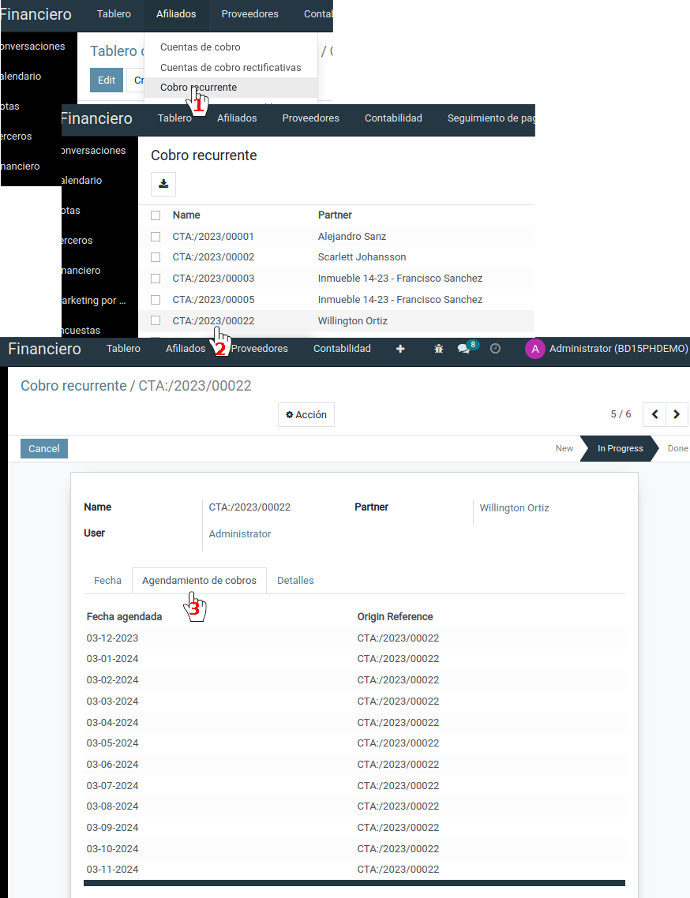Go to previous record with left arrow
This screenshot has height=898, width=690.
[654, 414]
